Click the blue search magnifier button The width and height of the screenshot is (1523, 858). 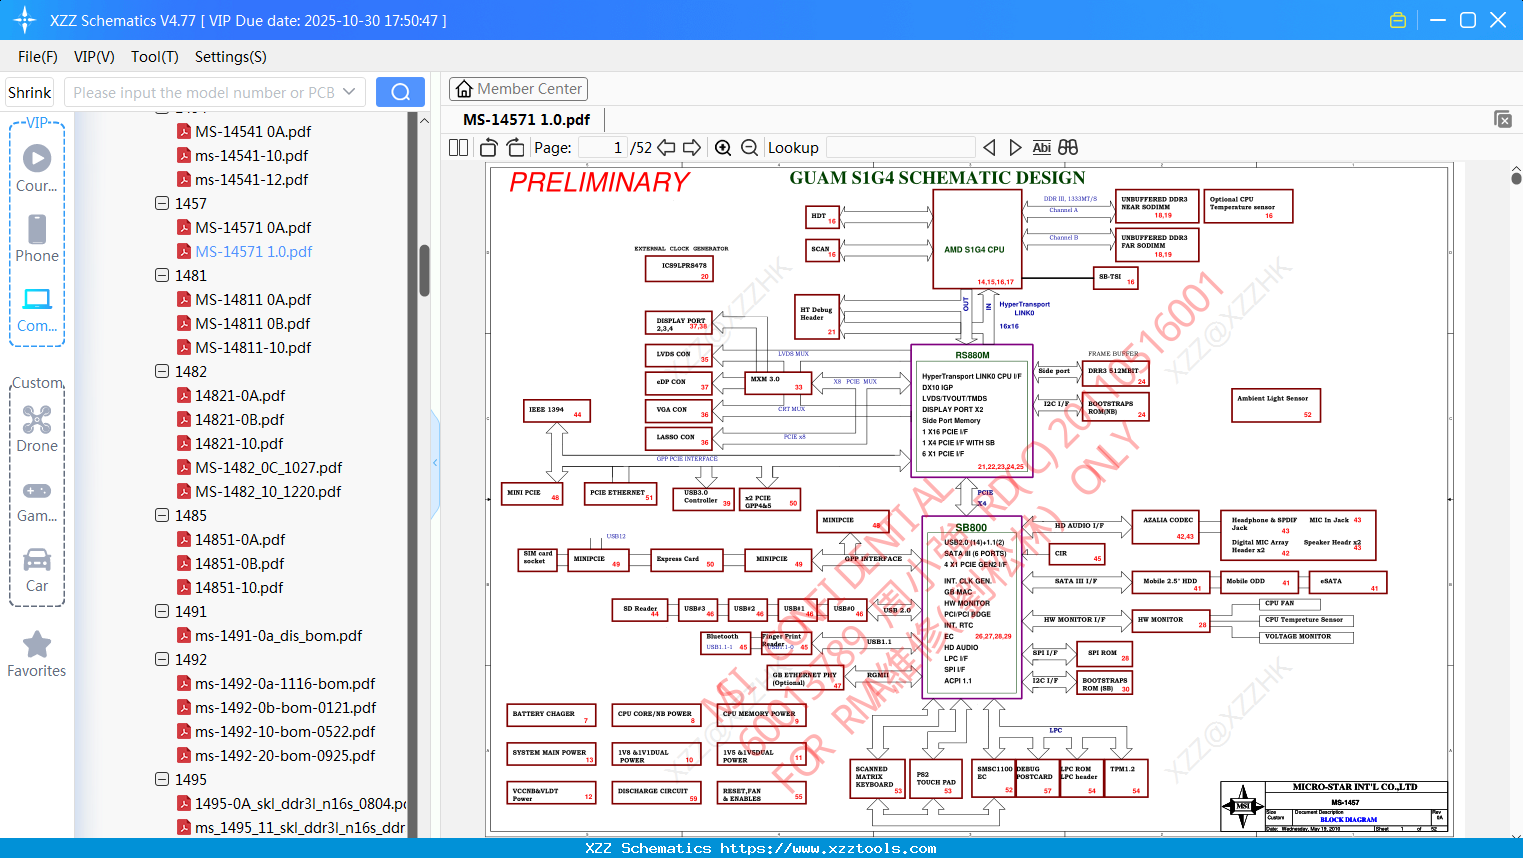(400, 92)
